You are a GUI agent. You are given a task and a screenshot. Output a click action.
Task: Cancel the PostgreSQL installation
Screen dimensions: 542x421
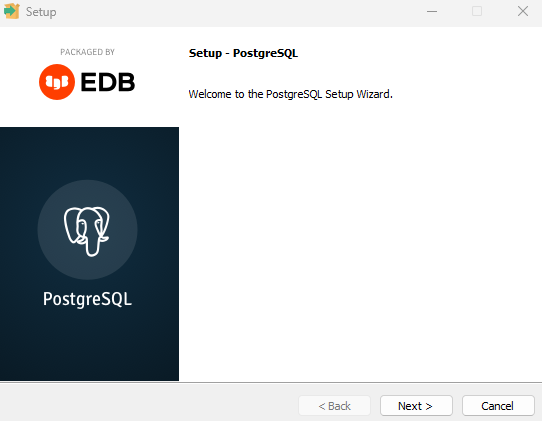pos(498,405)
